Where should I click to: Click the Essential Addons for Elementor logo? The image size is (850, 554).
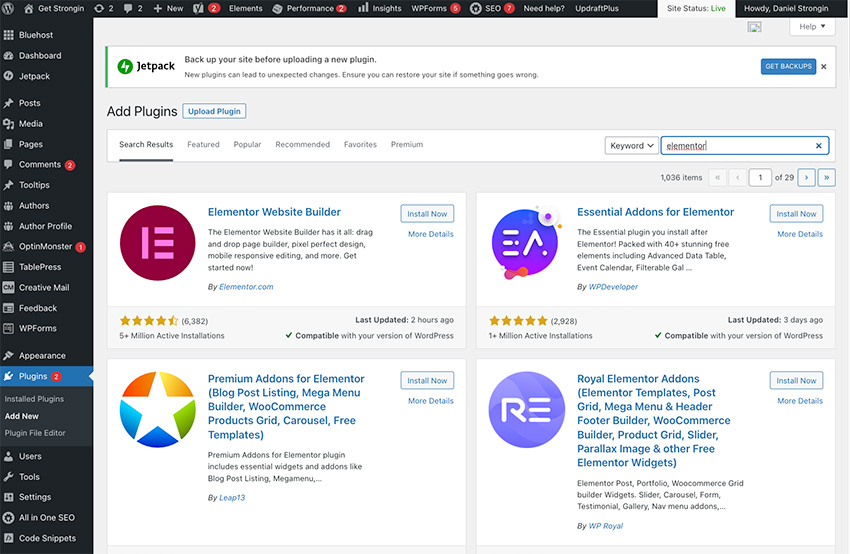click(x=526, y=243)
